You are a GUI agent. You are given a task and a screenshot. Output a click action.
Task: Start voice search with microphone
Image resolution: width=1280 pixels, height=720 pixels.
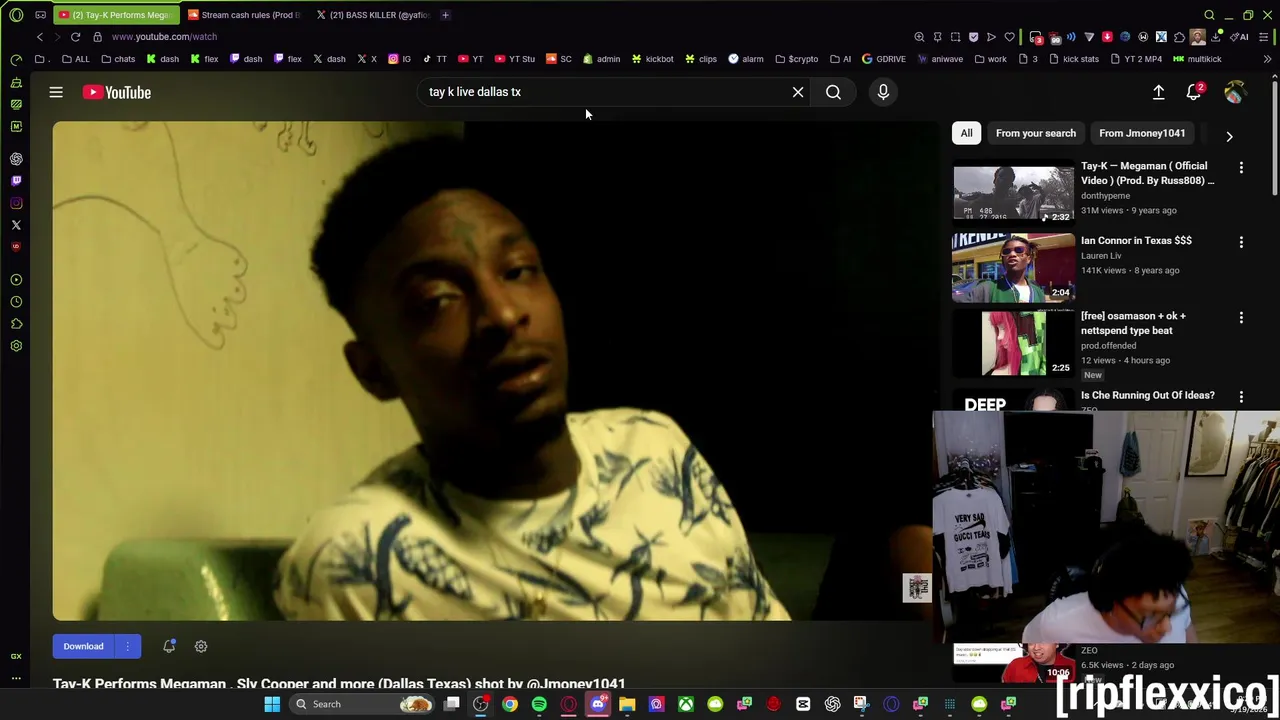(883, 92)
